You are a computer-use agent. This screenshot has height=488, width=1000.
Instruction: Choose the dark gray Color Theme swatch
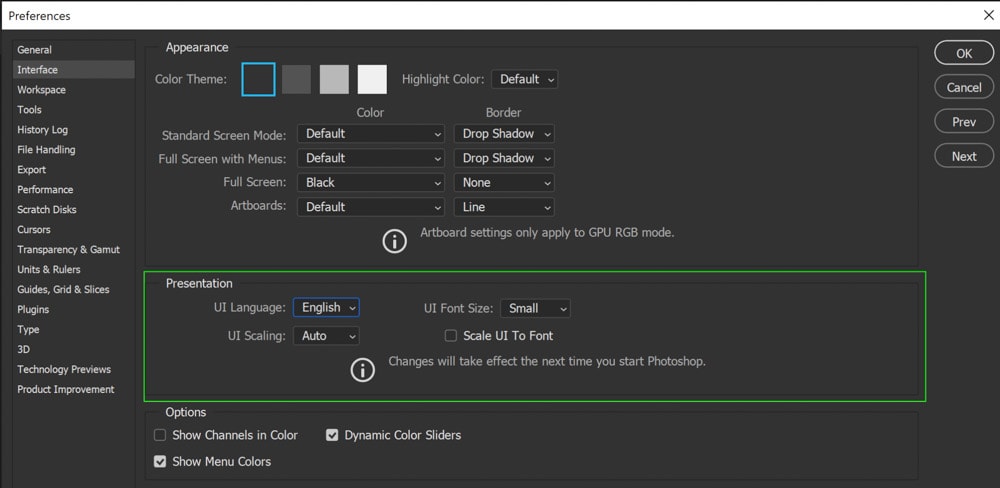297,79
